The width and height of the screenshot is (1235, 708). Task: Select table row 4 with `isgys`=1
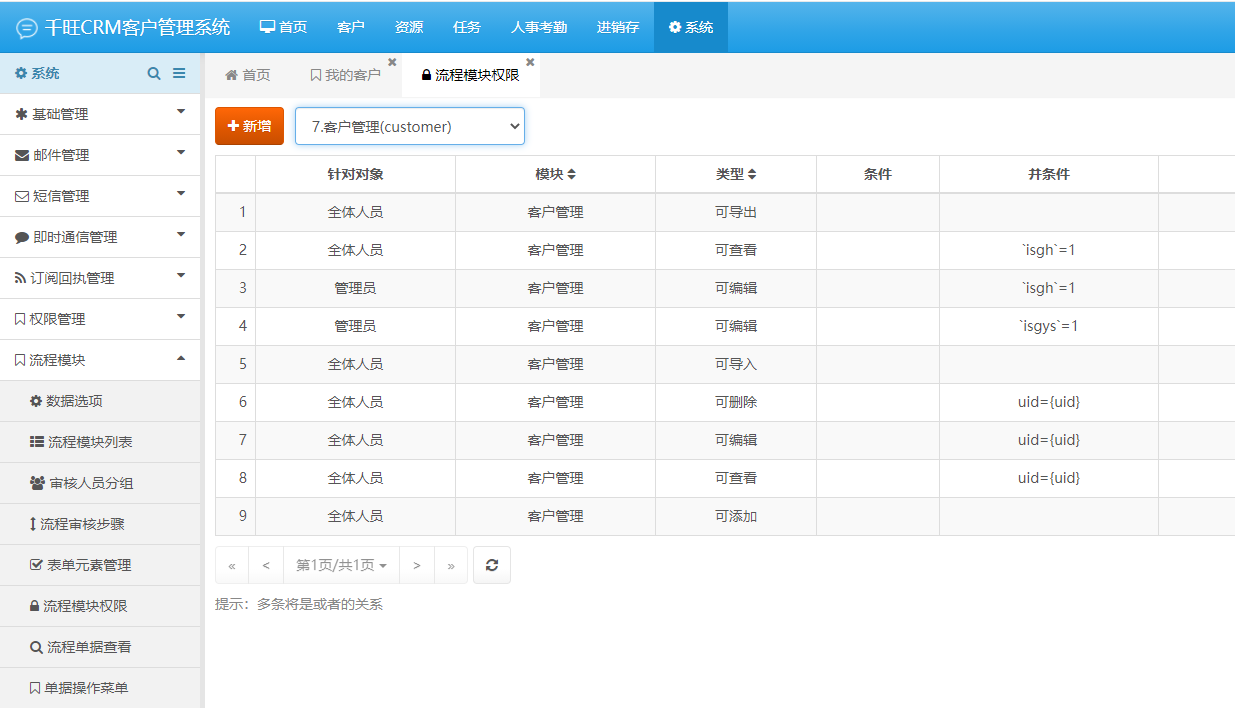tap(725, 326)
